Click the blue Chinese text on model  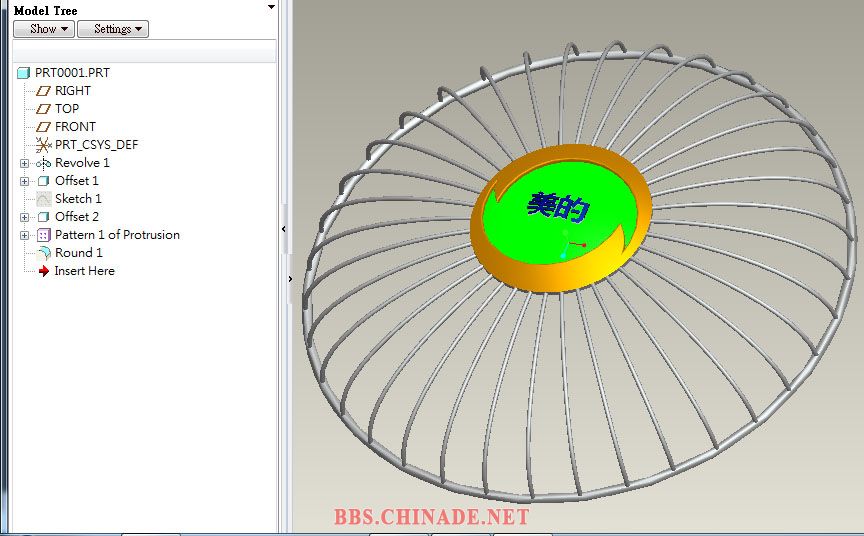point(558,208)
